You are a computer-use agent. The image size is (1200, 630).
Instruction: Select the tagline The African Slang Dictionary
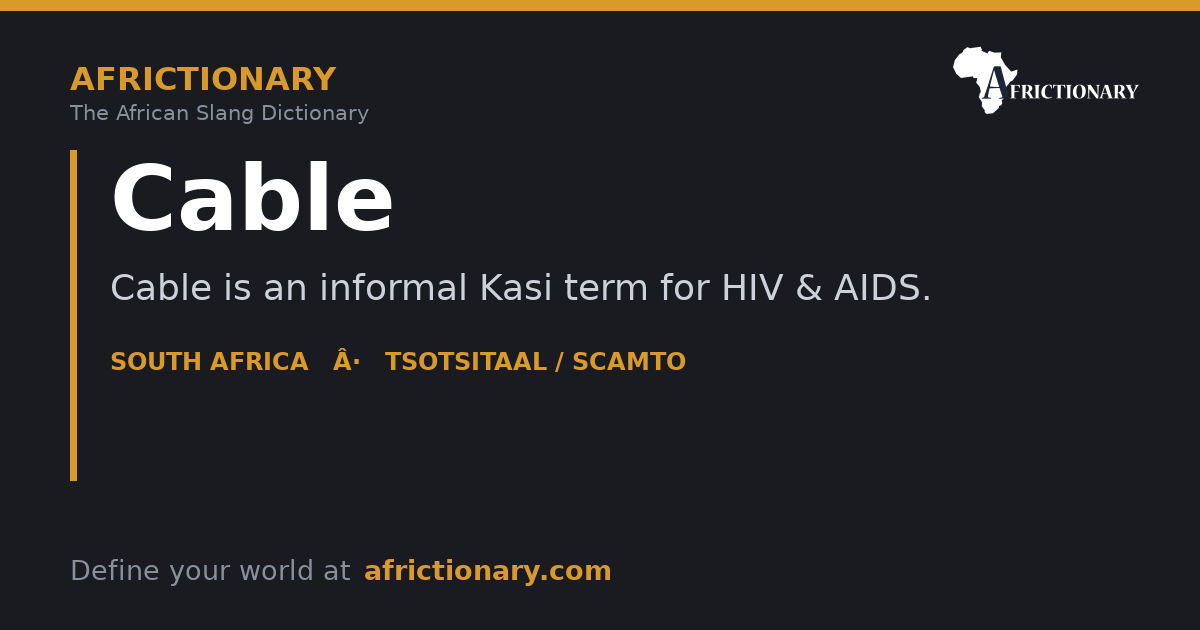point(219,114)
